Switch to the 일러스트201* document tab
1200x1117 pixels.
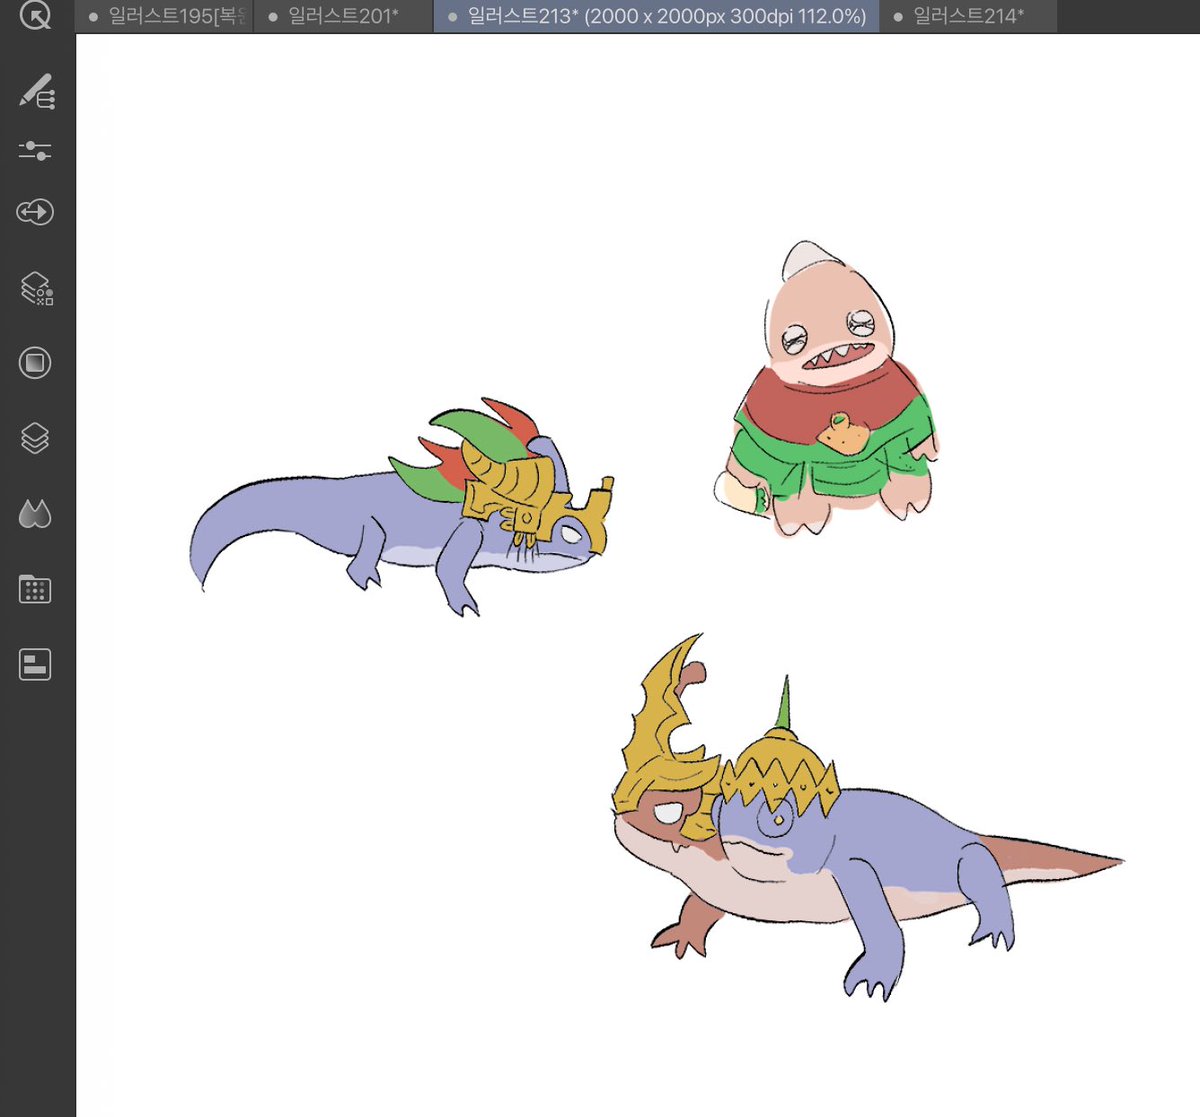click(344, 16)
